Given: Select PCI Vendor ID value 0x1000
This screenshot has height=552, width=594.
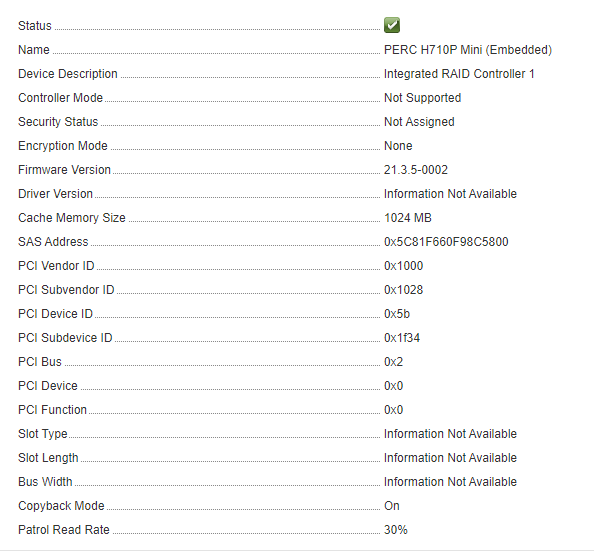Looking at the screenshot, I should point(403,266).
